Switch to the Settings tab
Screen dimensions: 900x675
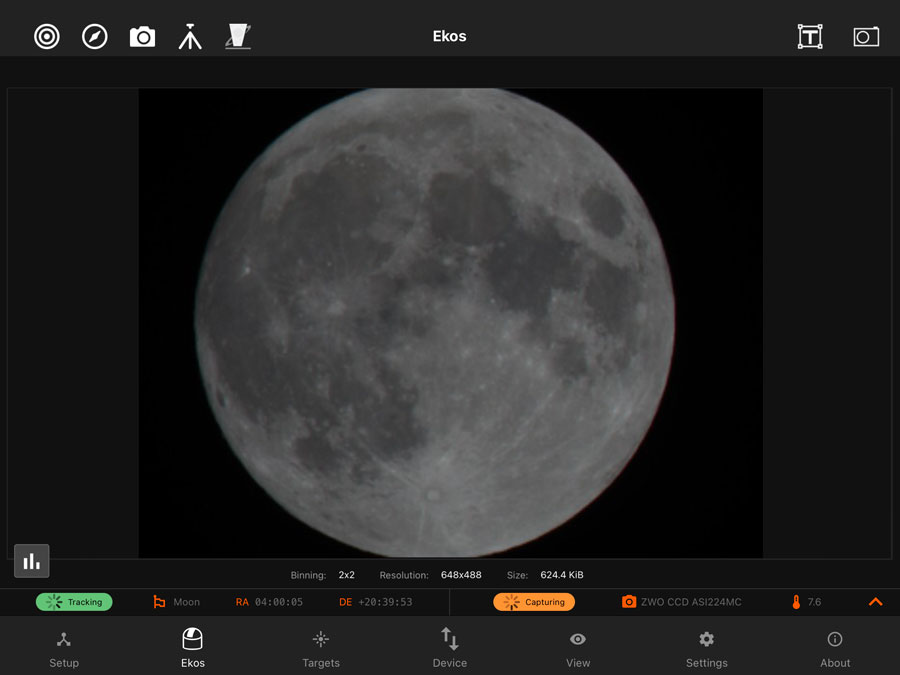point(707,649)
